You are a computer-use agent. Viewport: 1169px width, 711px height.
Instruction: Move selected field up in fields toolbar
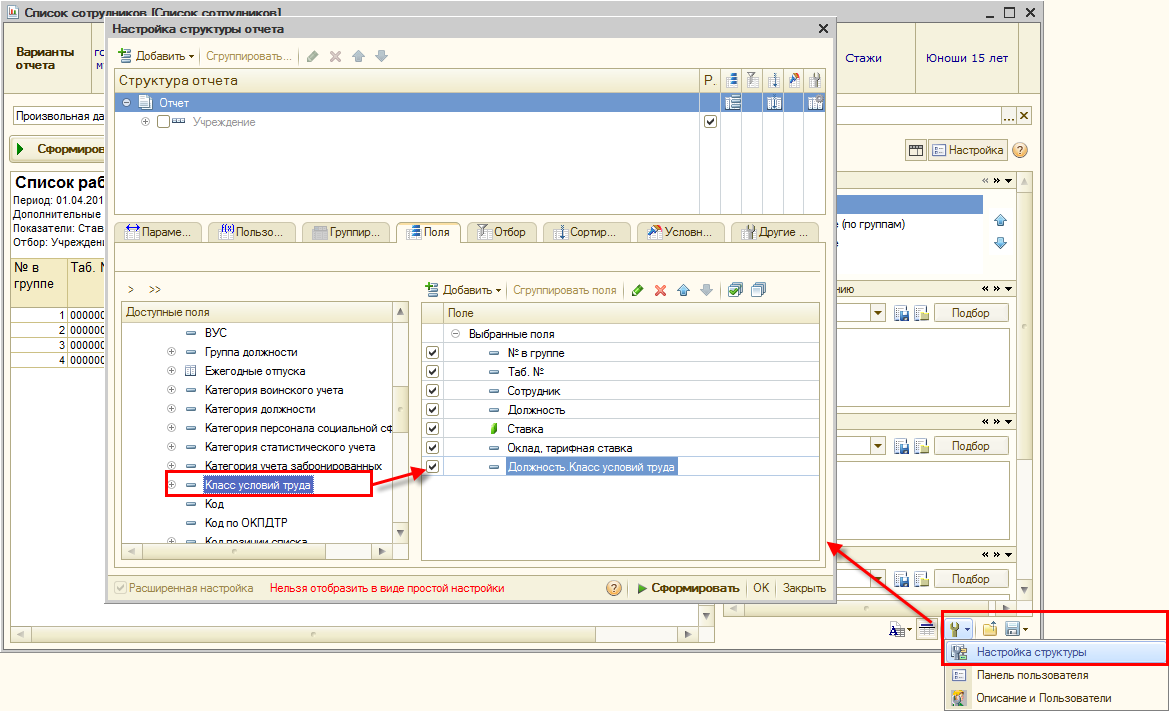tap(684, 290)
